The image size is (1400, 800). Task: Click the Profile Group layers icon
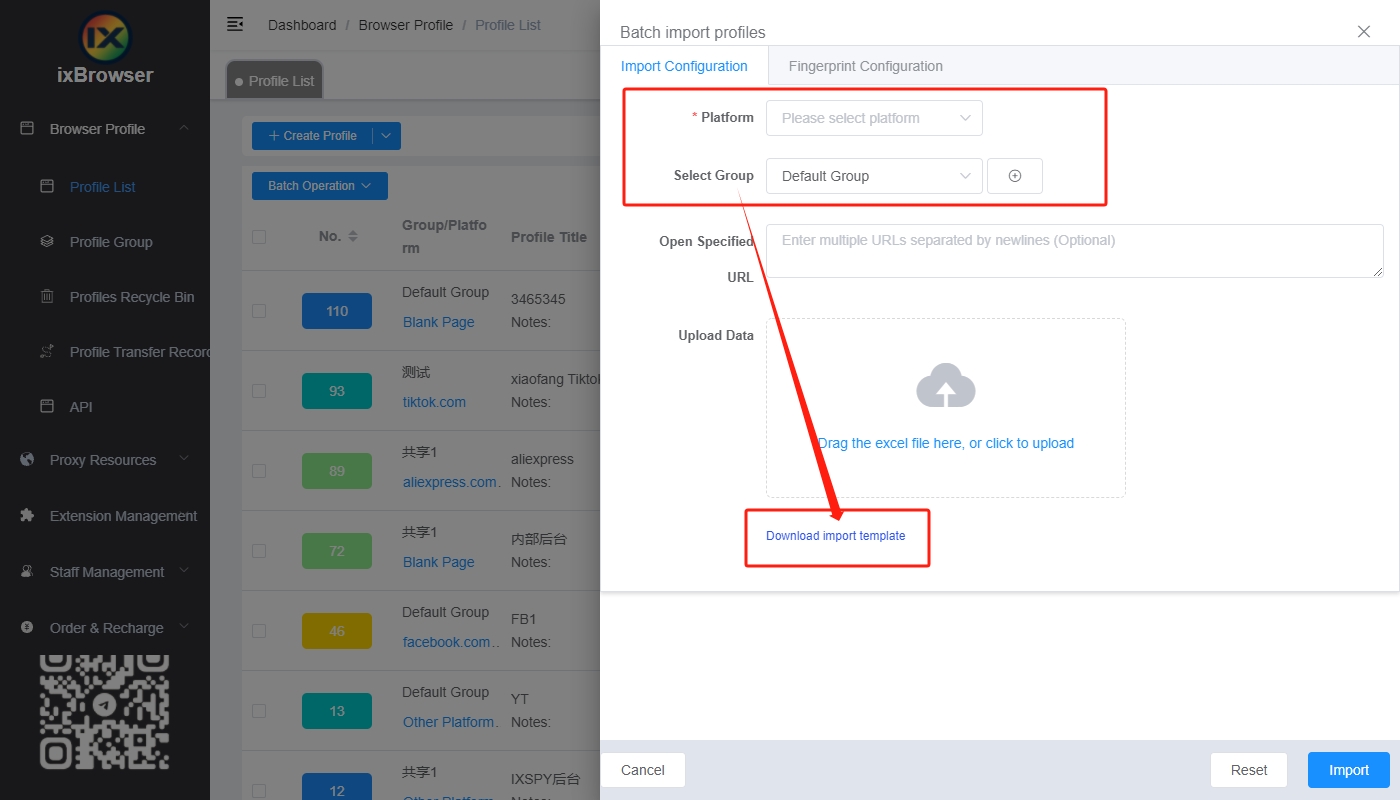[x=47, y=241]
